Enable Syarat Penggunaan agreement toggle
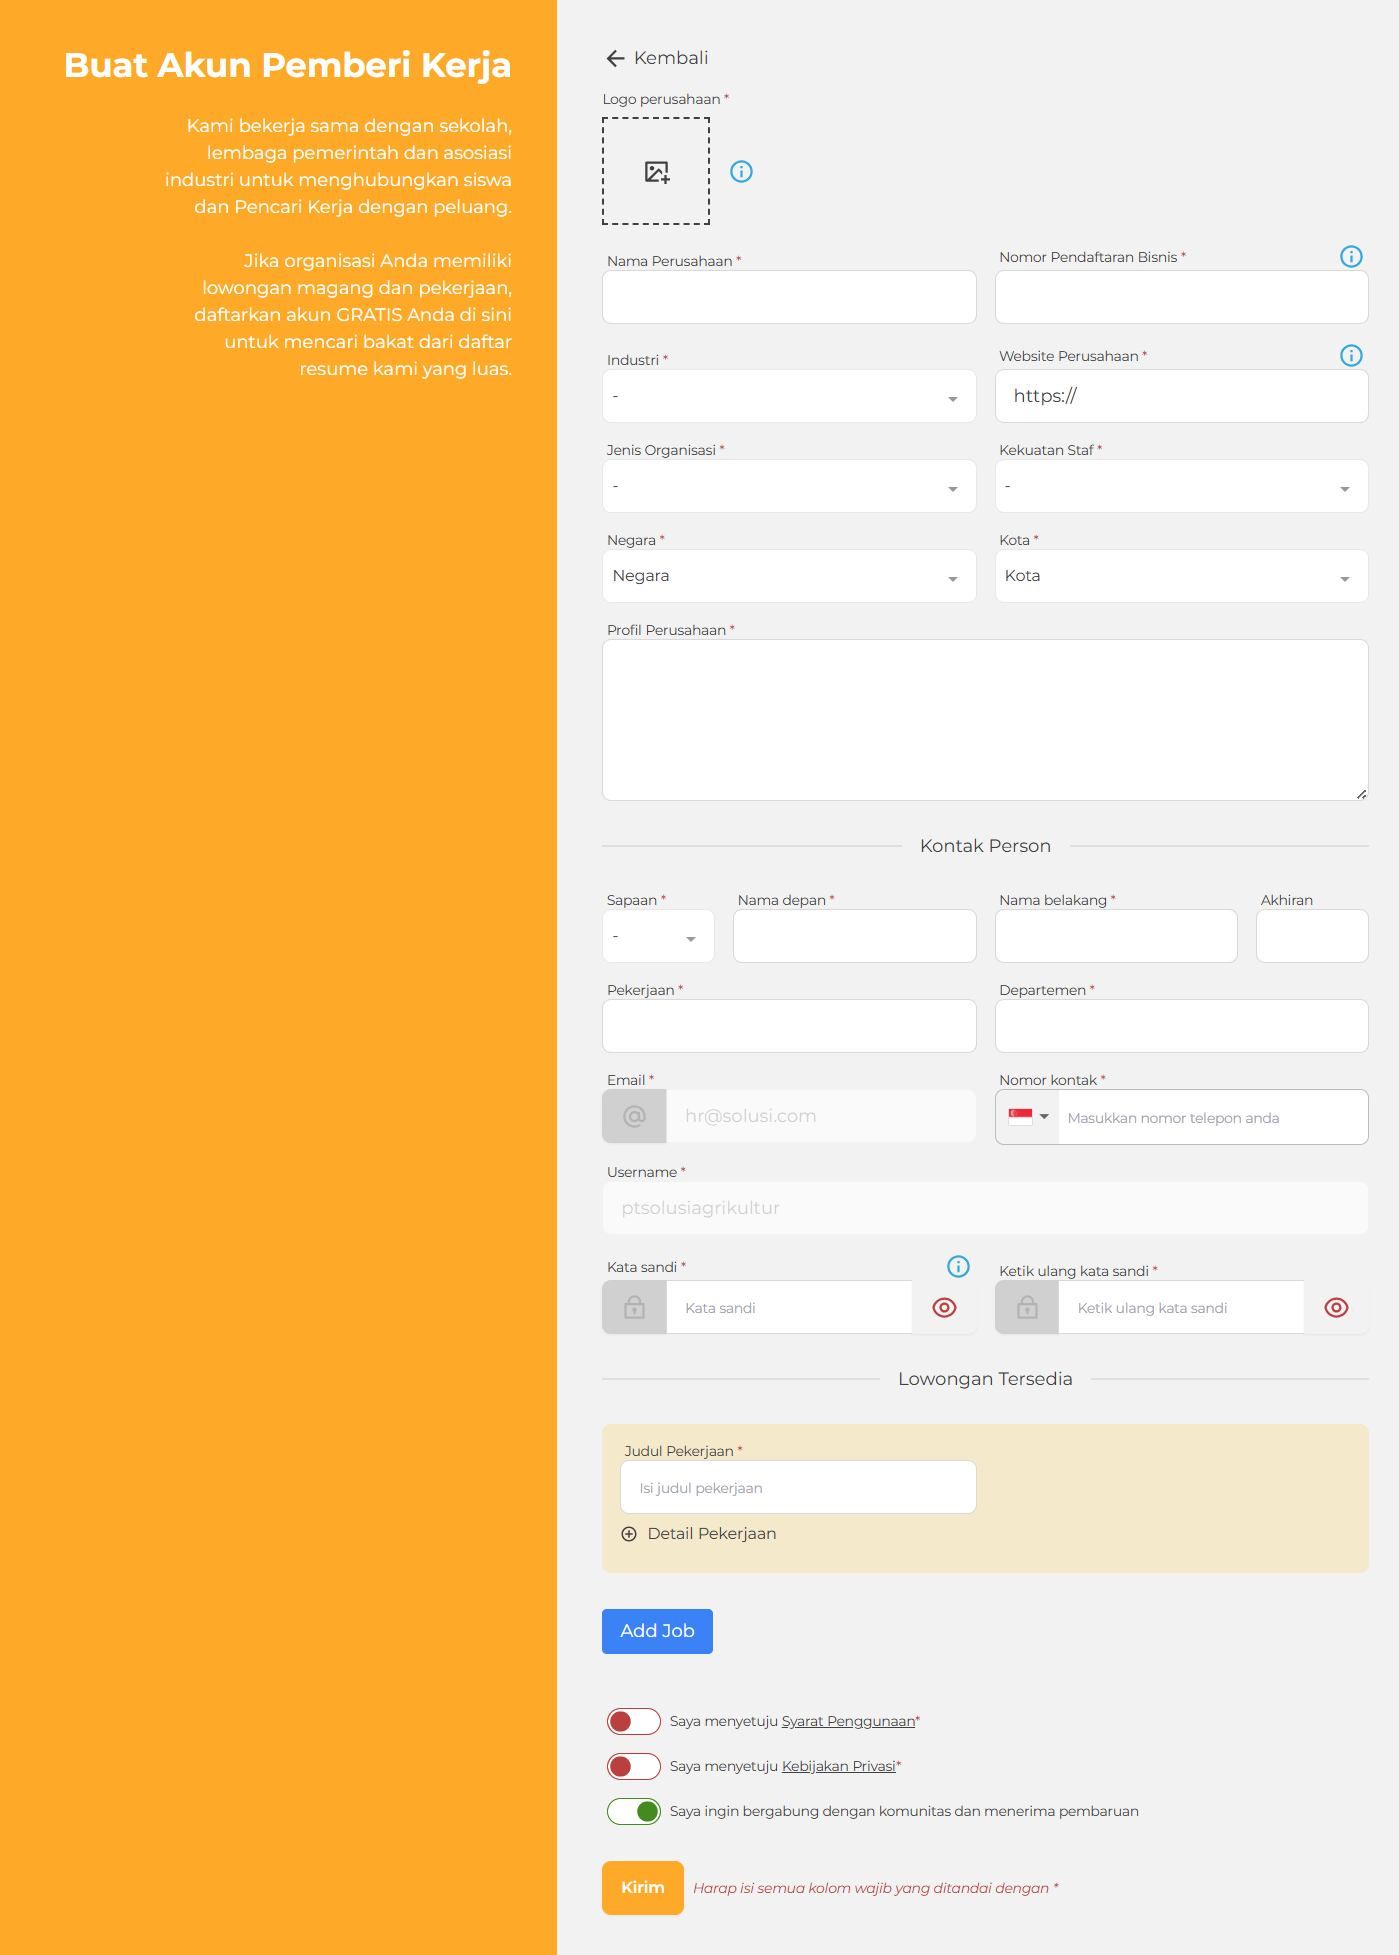1399x1955 pixels. pos(633,1721)
